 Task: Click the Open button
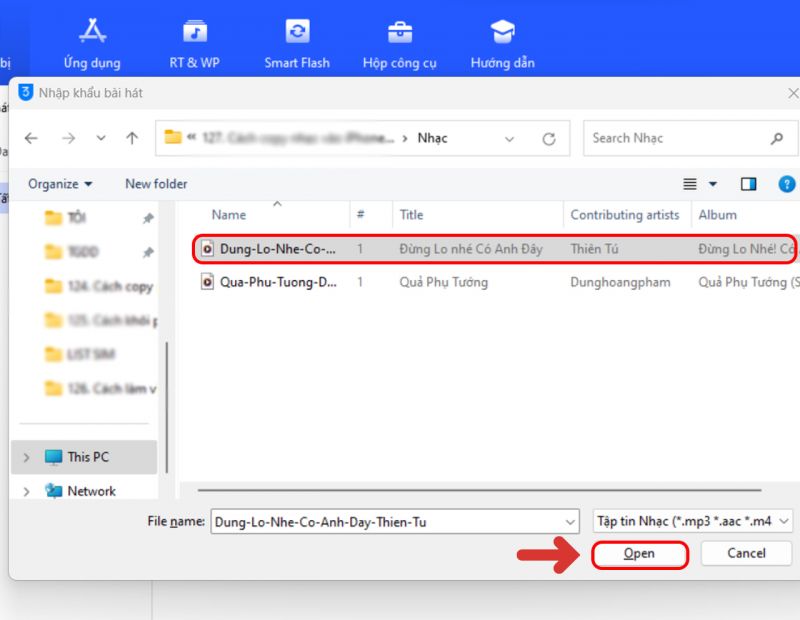[639, 554]
